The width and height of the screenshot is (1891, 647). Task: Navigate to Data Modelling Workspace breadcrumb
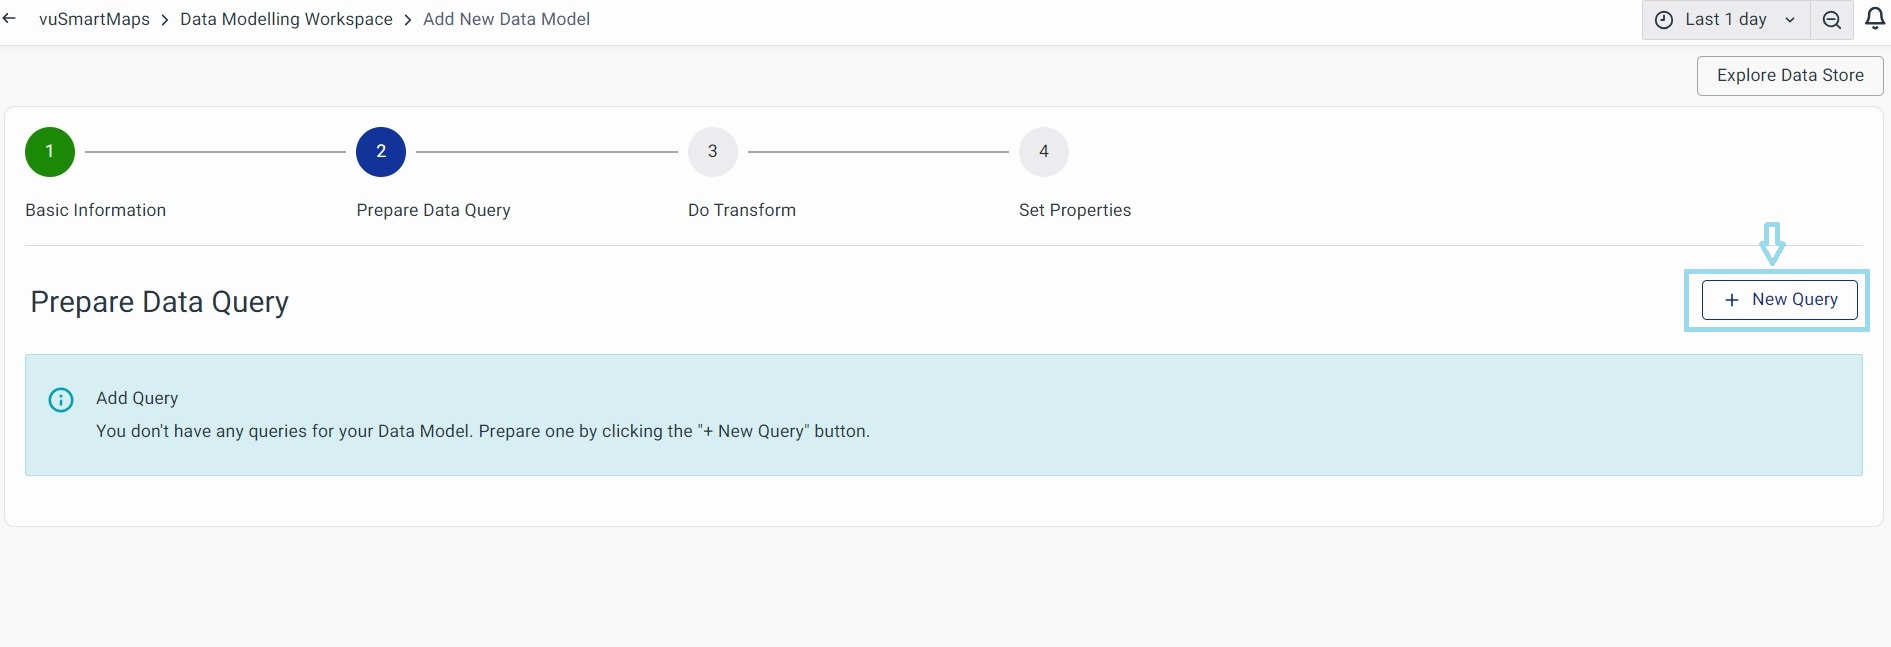[x=286, y=19]
